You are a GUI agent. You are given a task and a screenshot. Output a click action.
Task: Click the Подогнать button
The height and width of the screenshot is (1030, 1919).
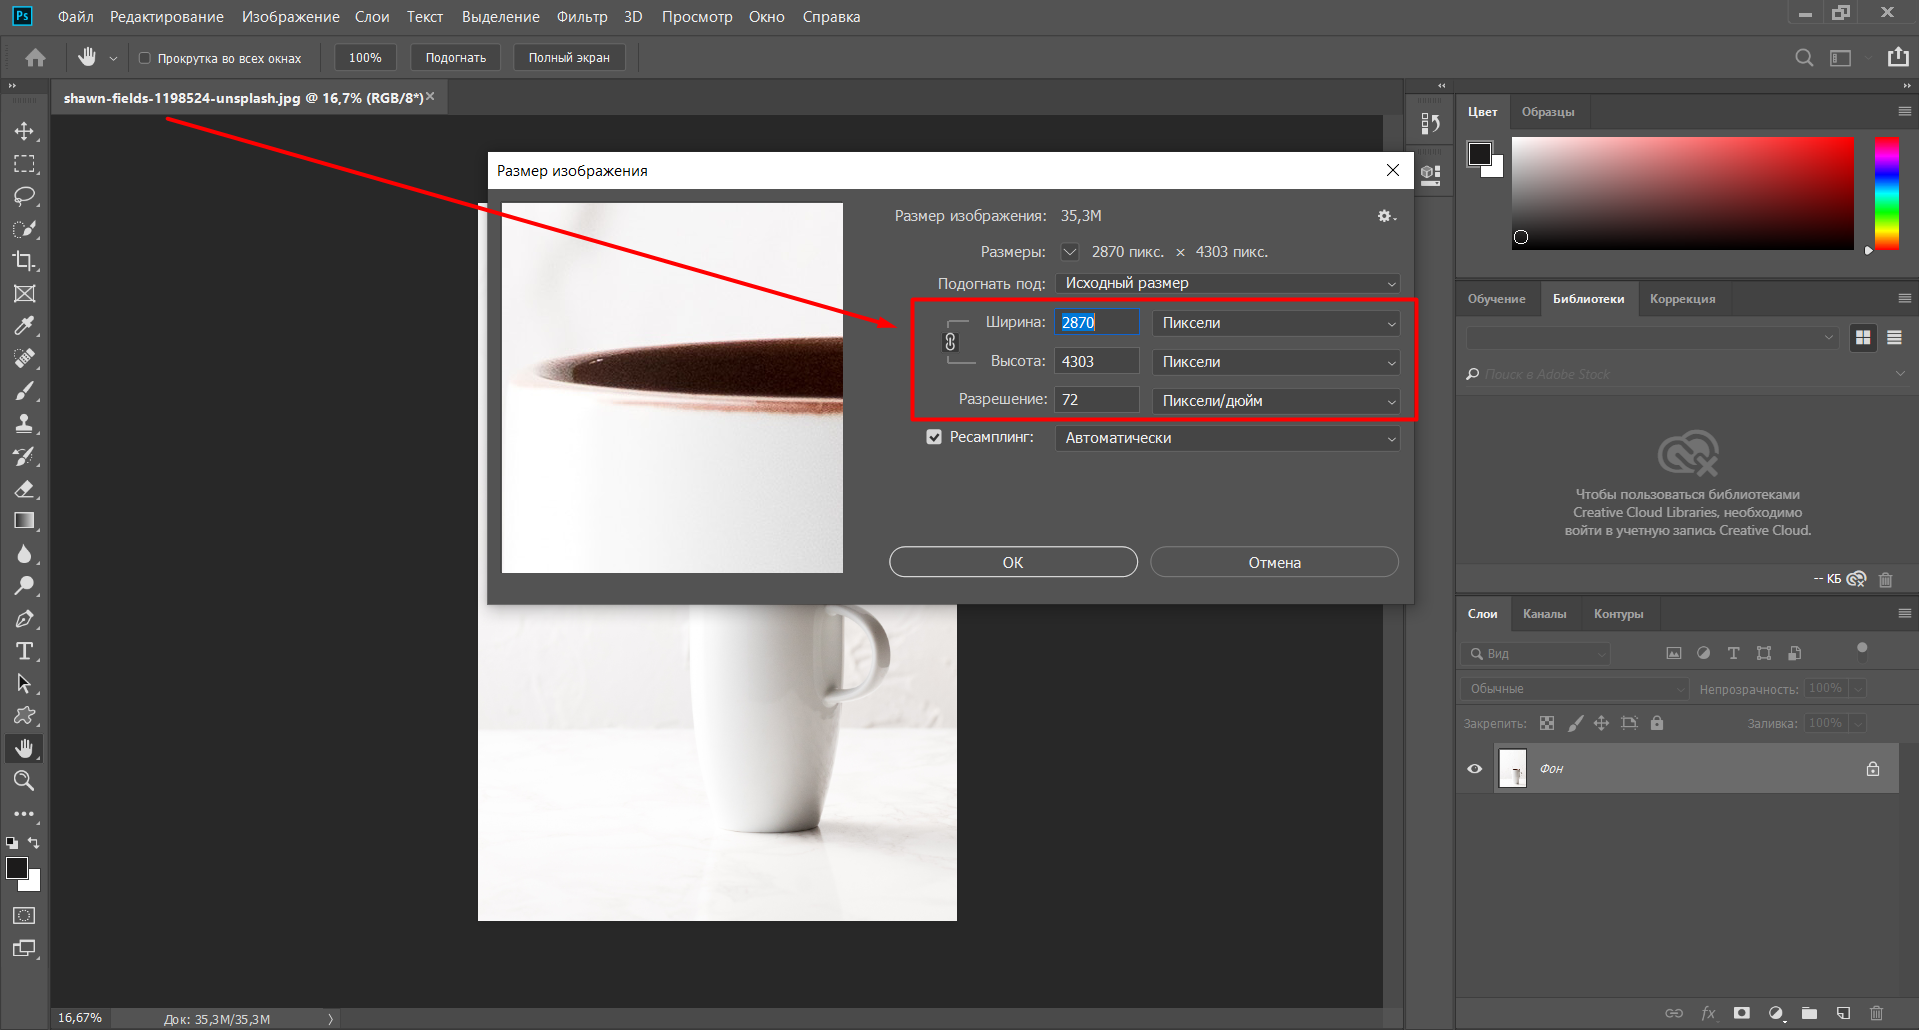tap(456, 58)
